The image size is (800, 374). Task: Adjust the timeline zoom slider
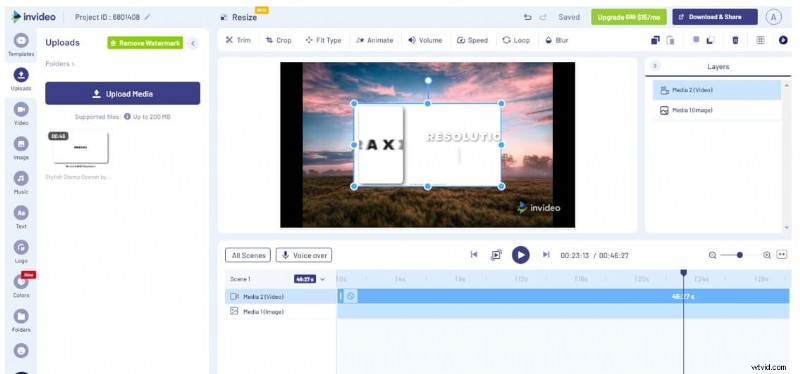[x=739, y=255]
